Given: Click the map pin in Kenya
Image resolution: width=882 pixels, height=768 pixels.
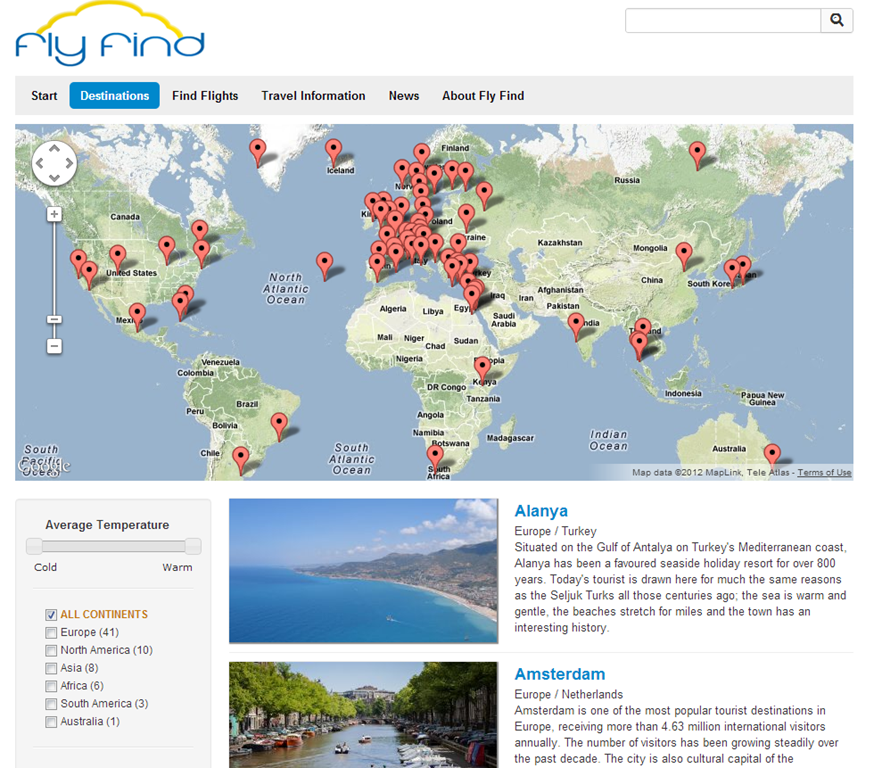Looking at the screenshot, I should click(x=483, y=367).
